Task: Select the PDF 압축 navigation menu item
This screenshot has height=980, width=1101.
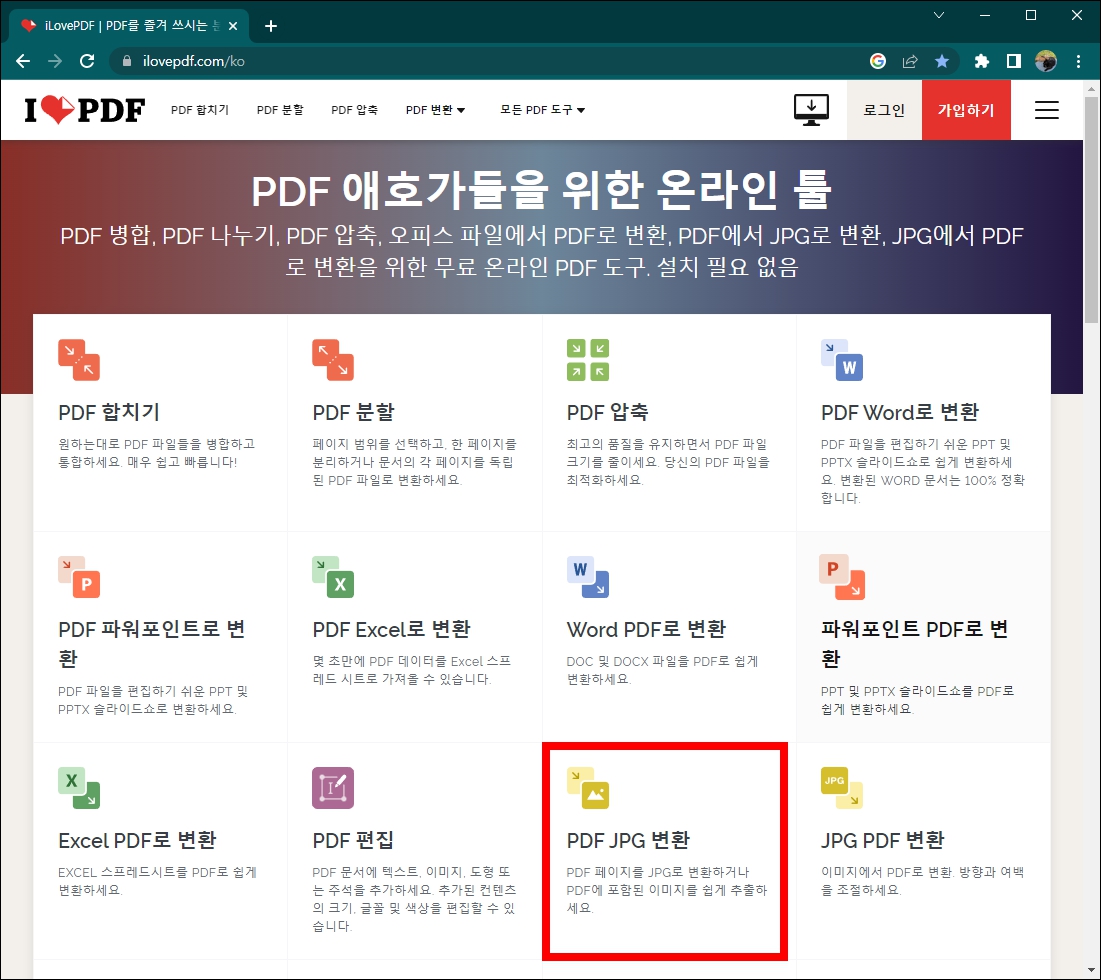Action: [x=354, y=110]
